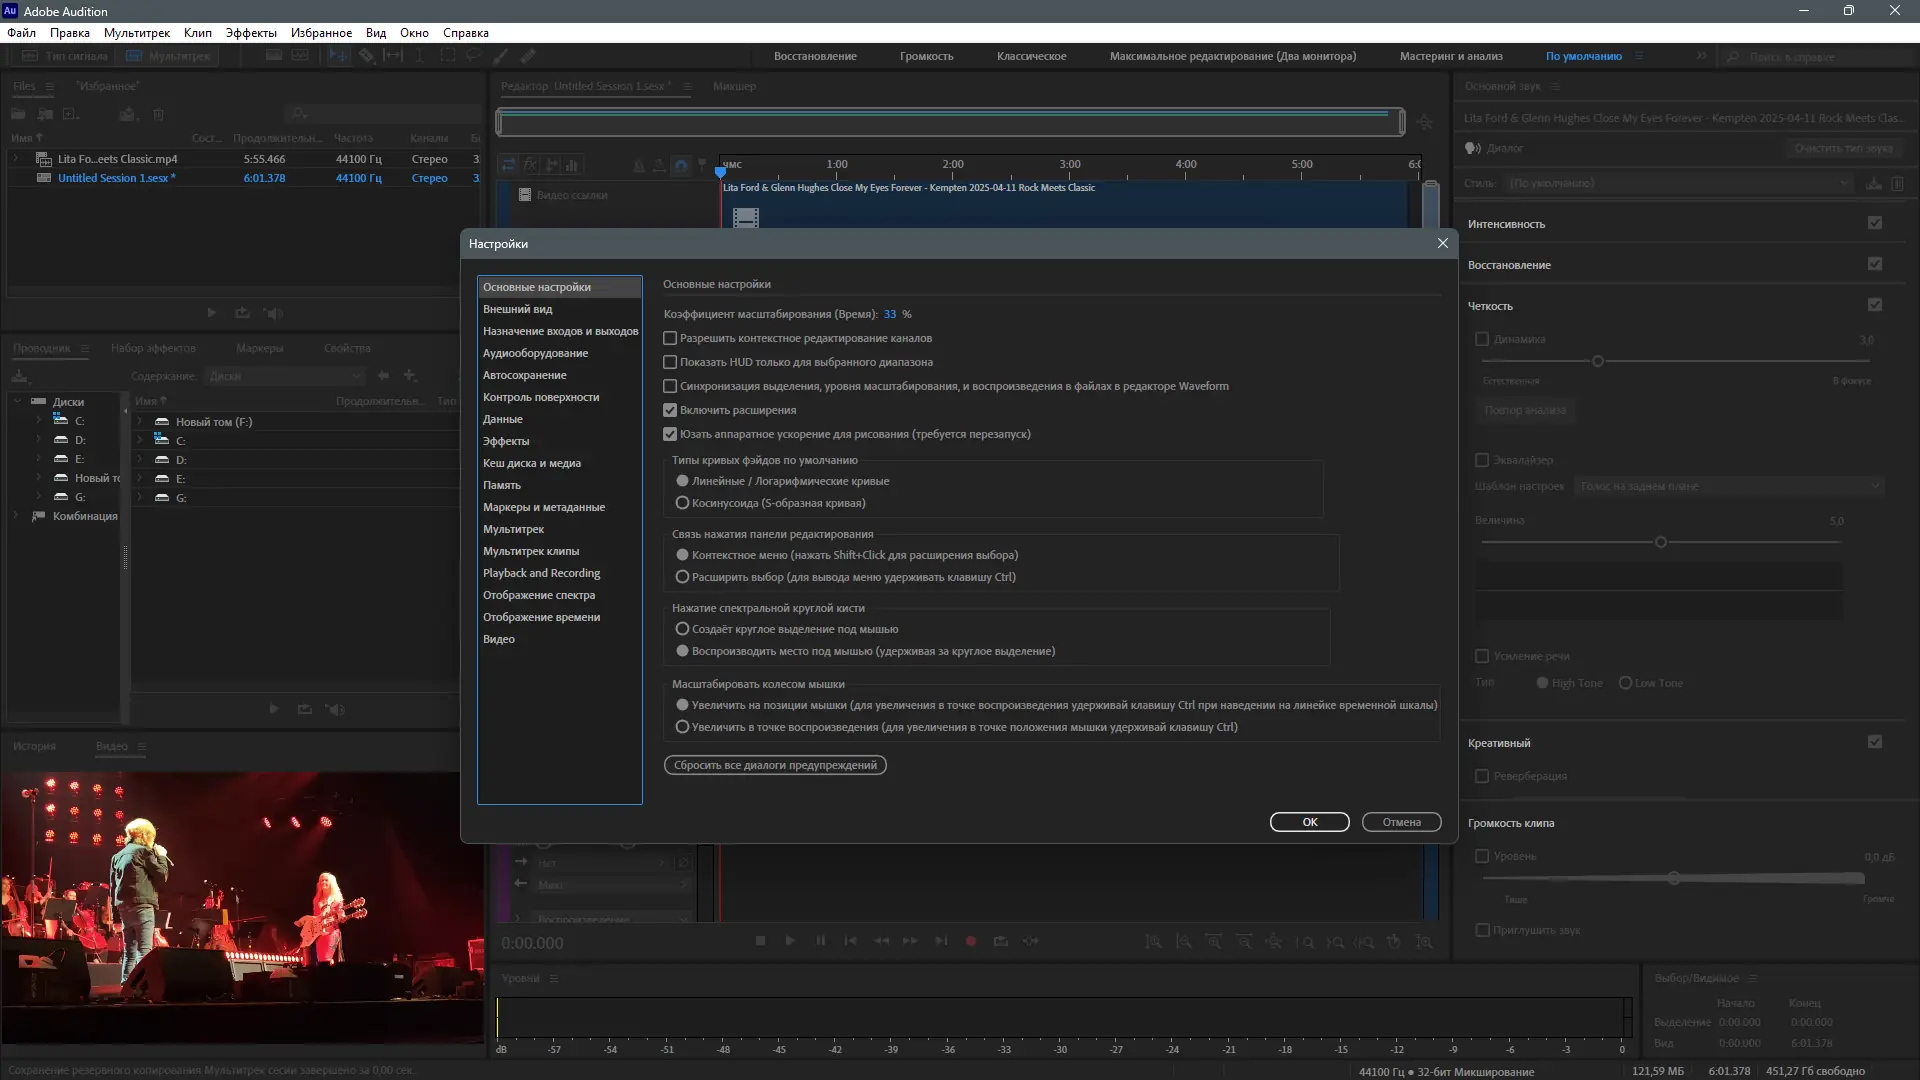
Task: Click 'Сбросить все диалоги предупреждений' button
Action: tap(775, 765)
